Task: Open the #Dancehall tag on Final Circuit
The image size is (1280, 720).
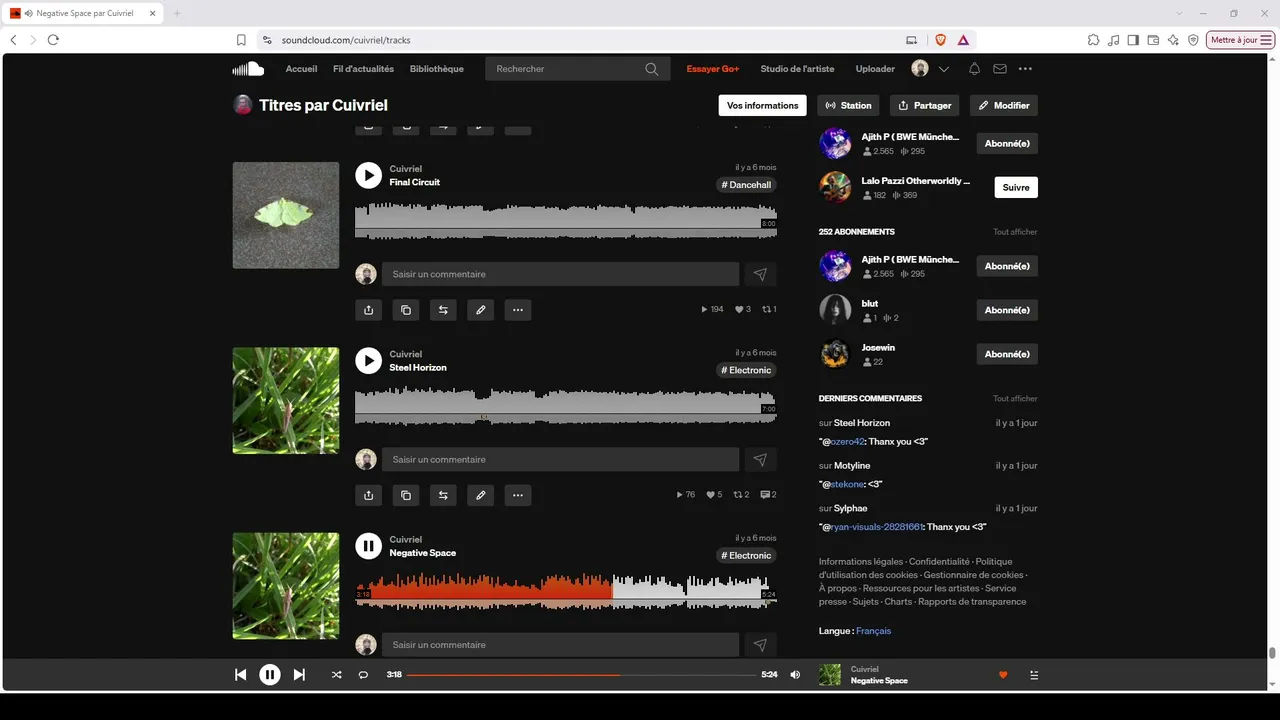Action: click(x=747, y=185)
